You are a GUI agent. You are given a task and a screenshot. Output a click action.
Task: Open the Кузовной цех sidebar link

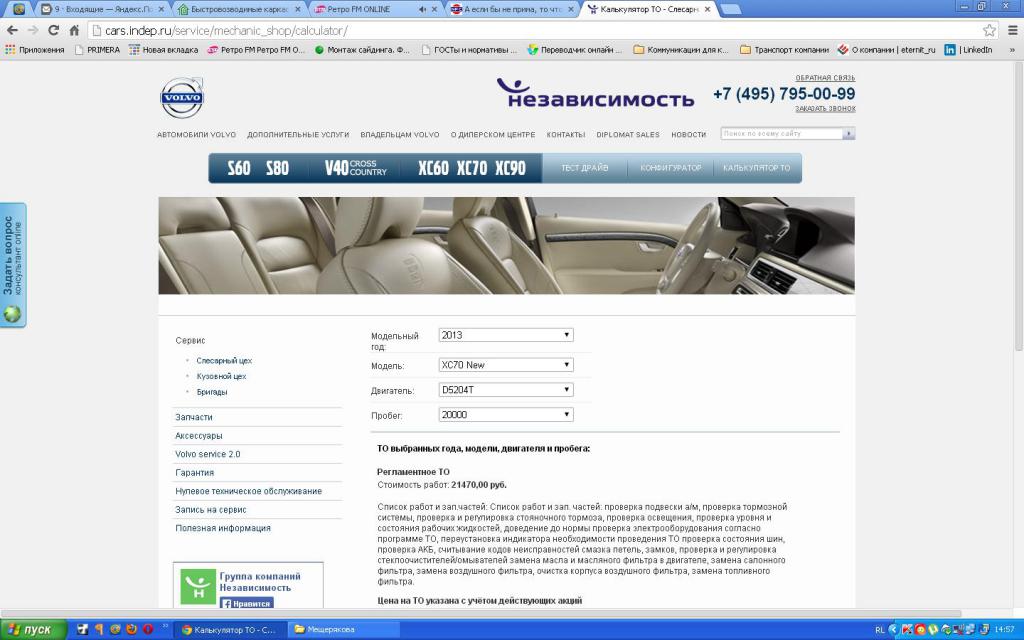tap(221, 376)
